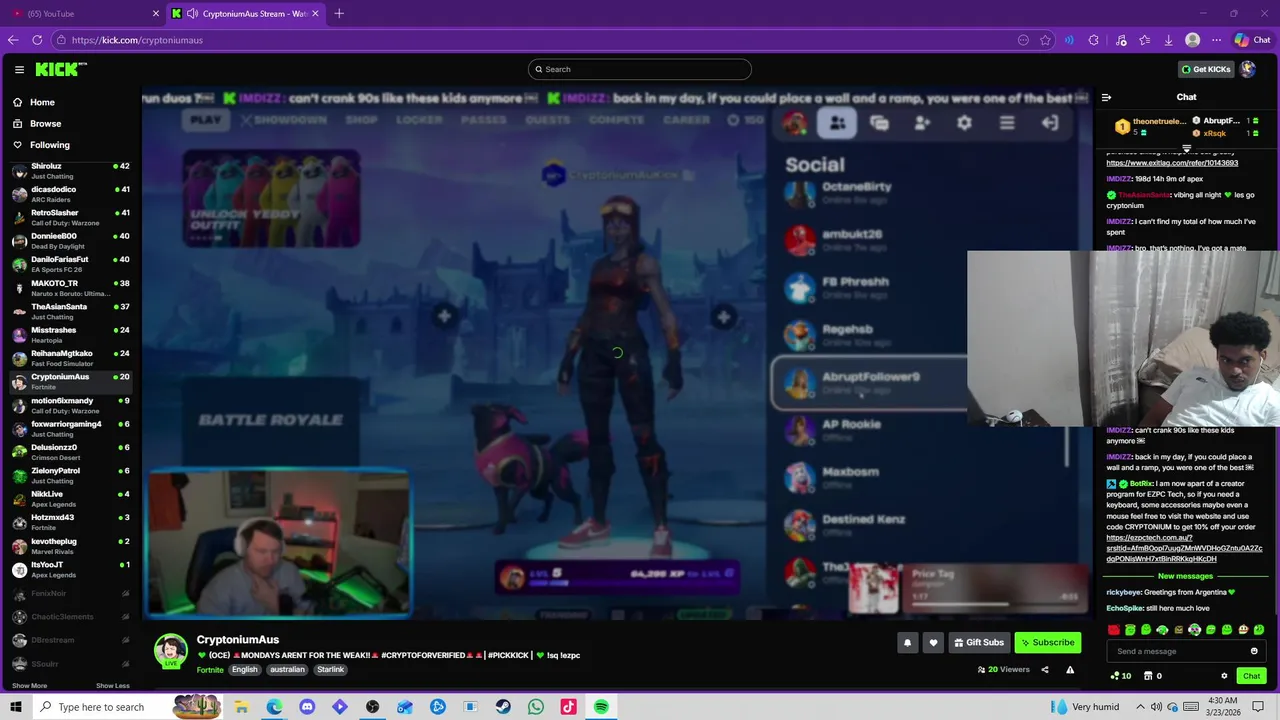Click the green Subscribe button
Screen dimensions: 1280x720
(x=1047, y=643)
